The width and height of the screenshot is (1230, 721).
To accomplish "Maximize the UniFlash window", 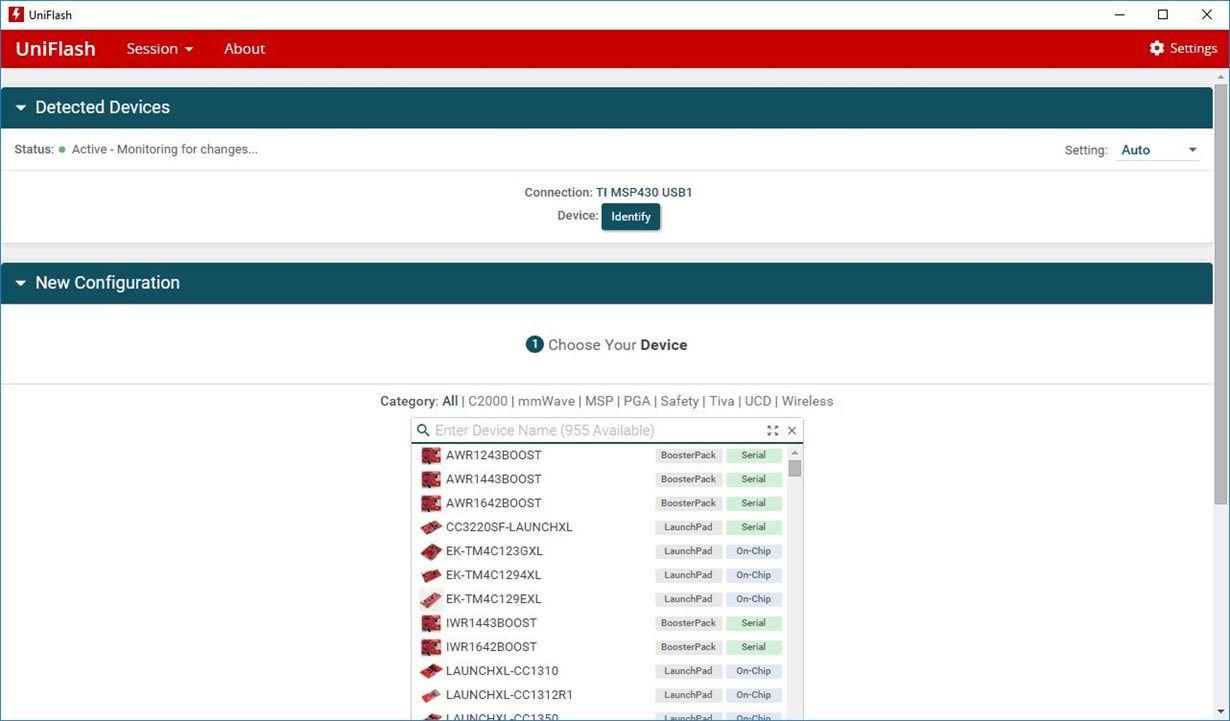I will 1162,15.
